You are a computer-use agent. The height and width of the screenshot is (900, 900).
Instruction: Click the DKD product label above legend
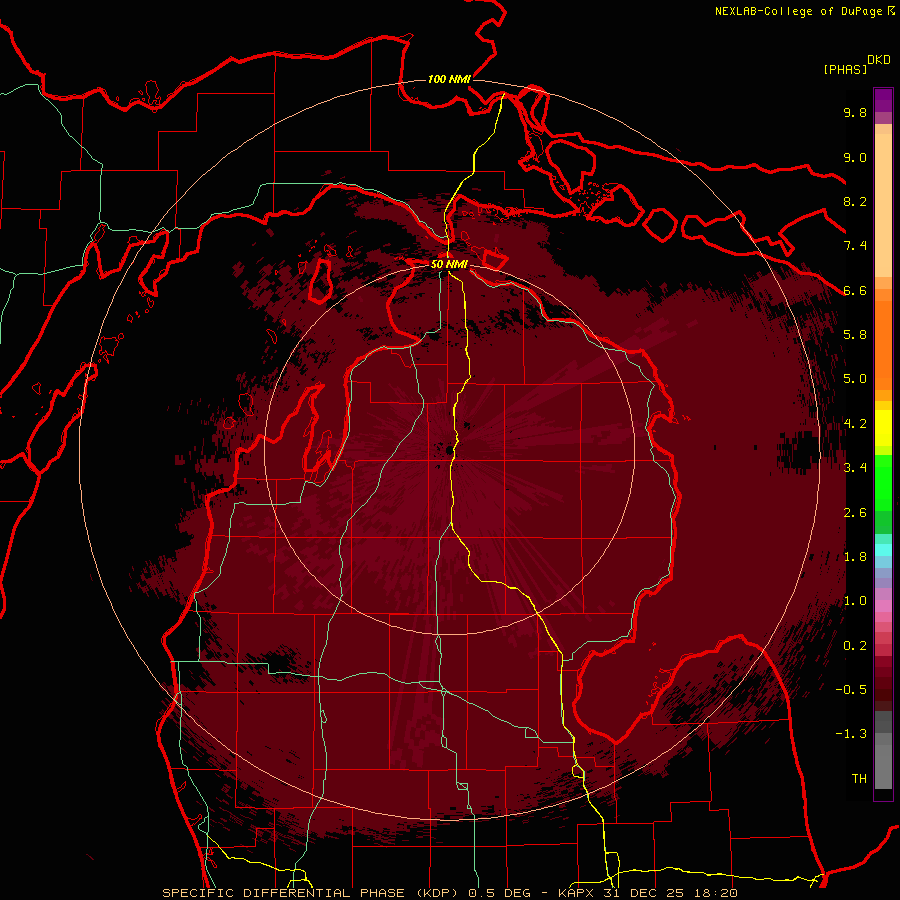tap(879, 60)
